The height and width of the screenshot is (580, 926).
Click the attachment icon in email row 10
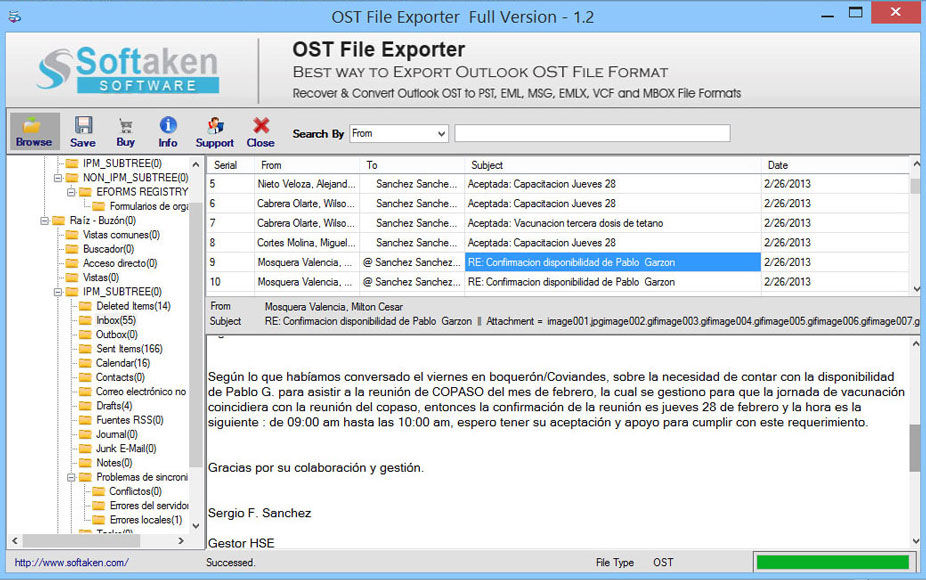pyautogui.click(x=367, y=282)
